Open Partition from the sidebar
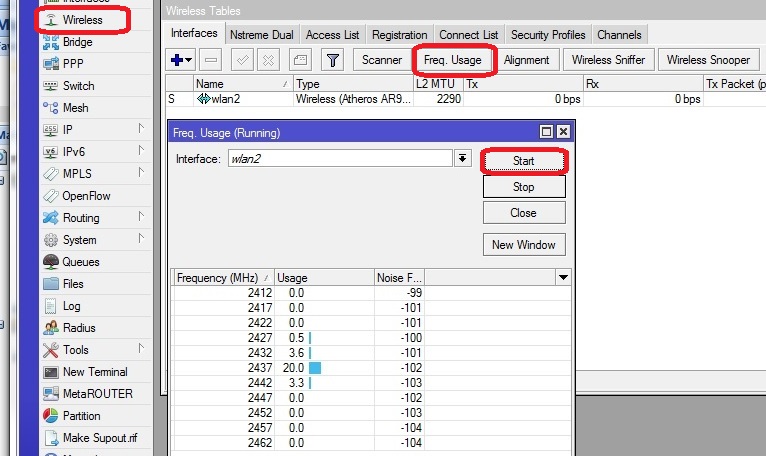Viewport: 766px width, 456px height. [x=81, y=416]
